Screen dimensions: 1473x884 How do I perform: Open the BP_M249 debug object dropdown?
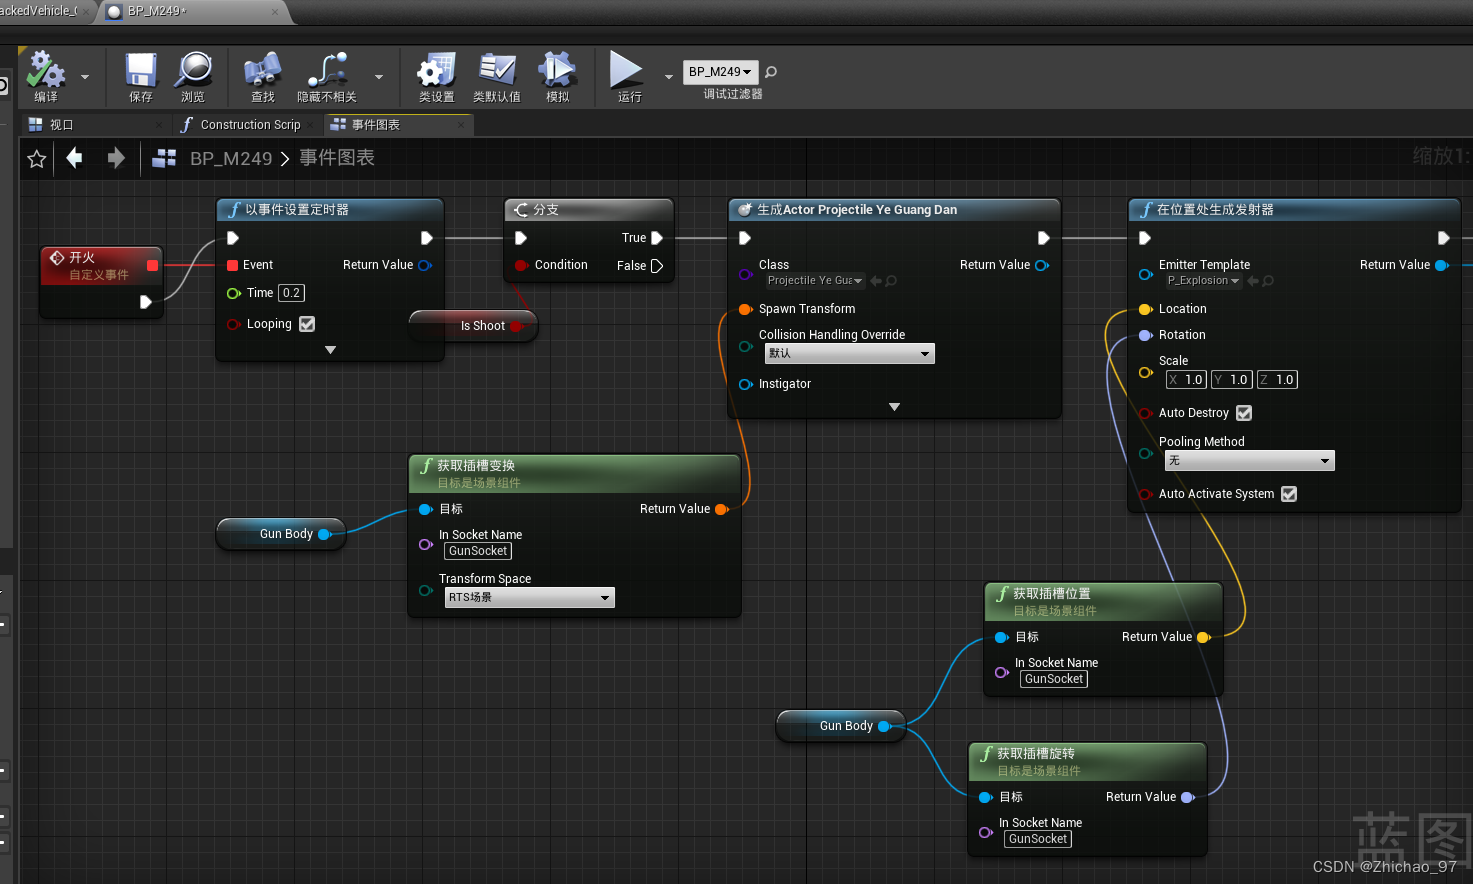click(721, 72)
